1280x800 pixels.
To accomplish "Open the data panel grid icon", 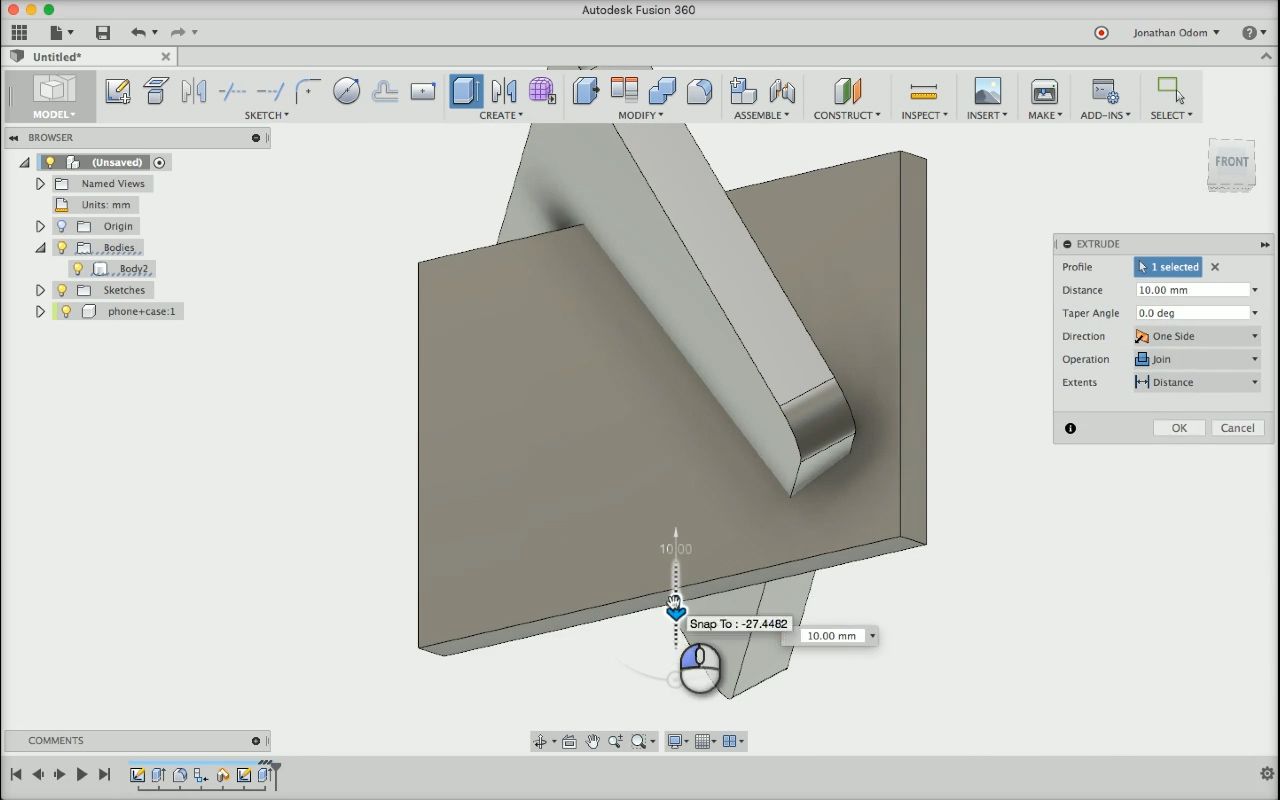I will (x=19, y=33).
